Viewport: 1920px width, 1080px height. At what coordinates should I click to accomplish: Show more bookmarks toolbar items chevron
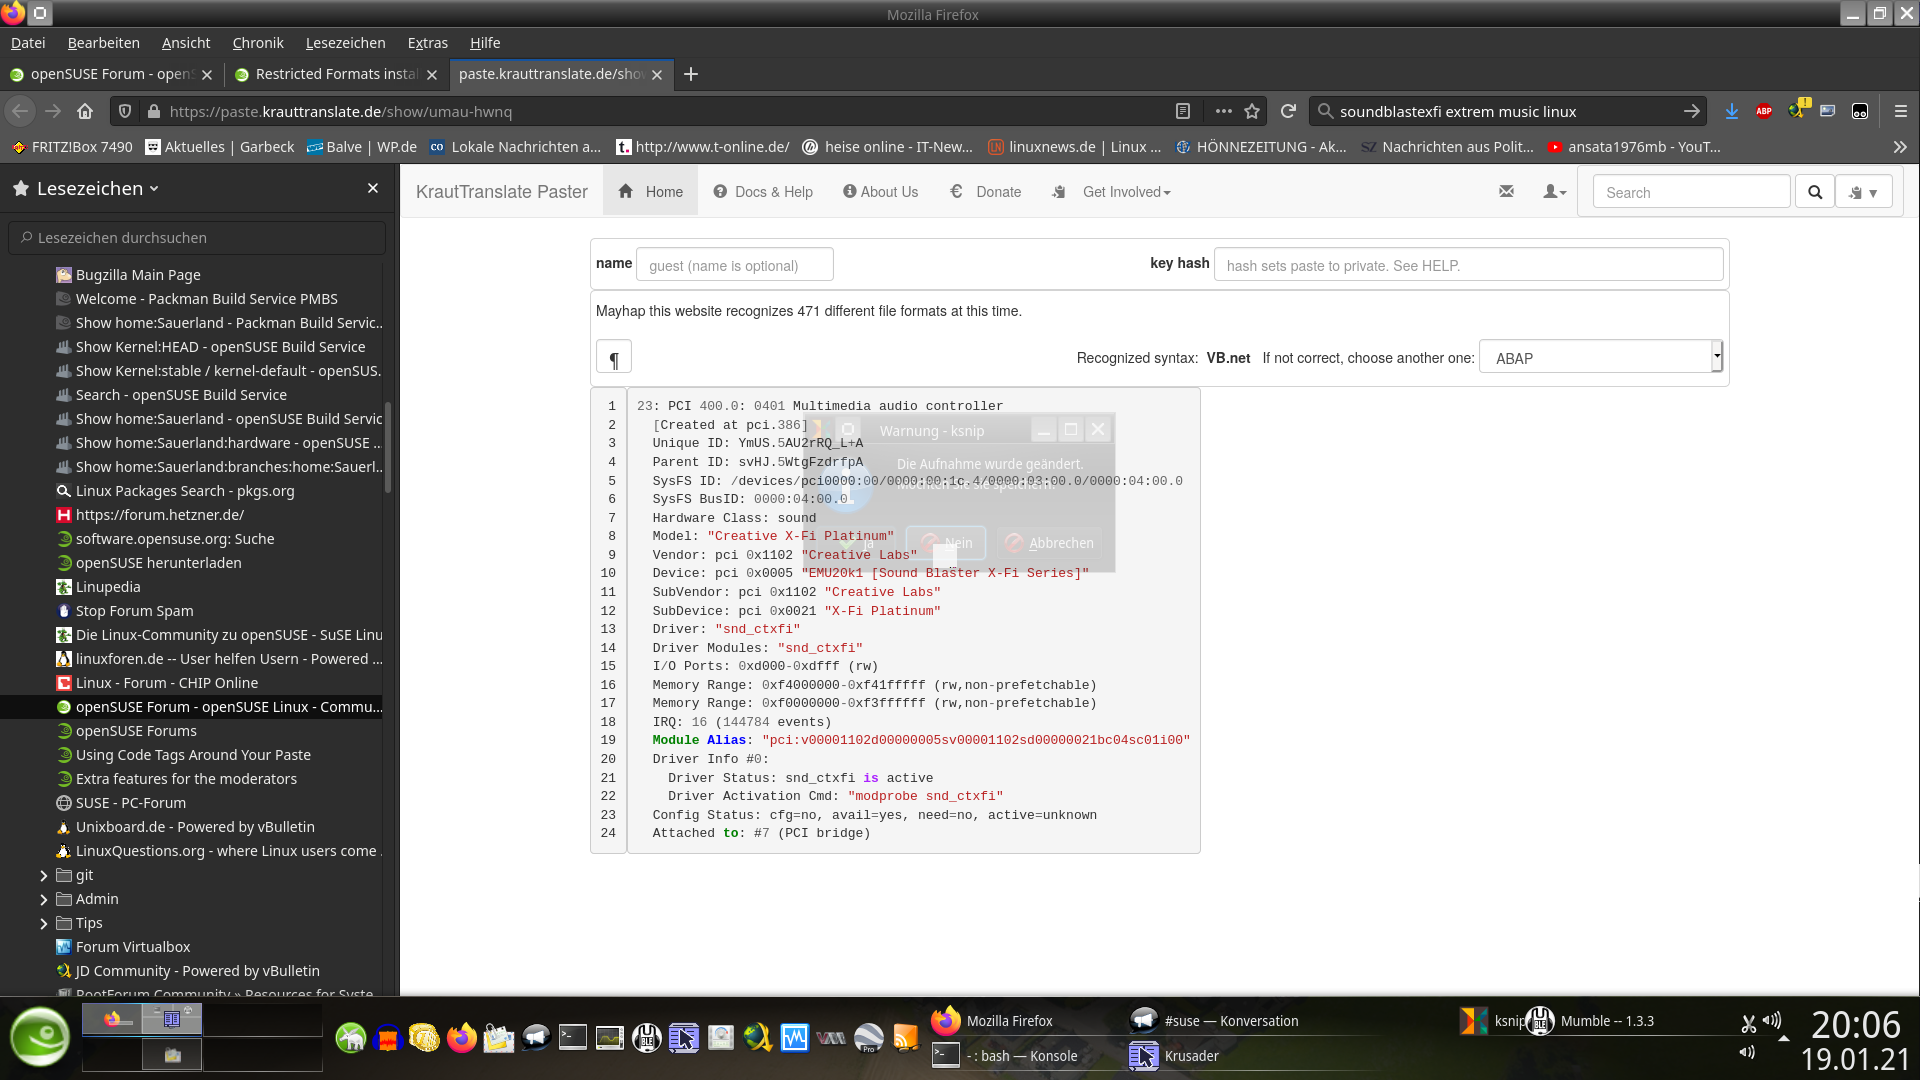coord(1900,147)
